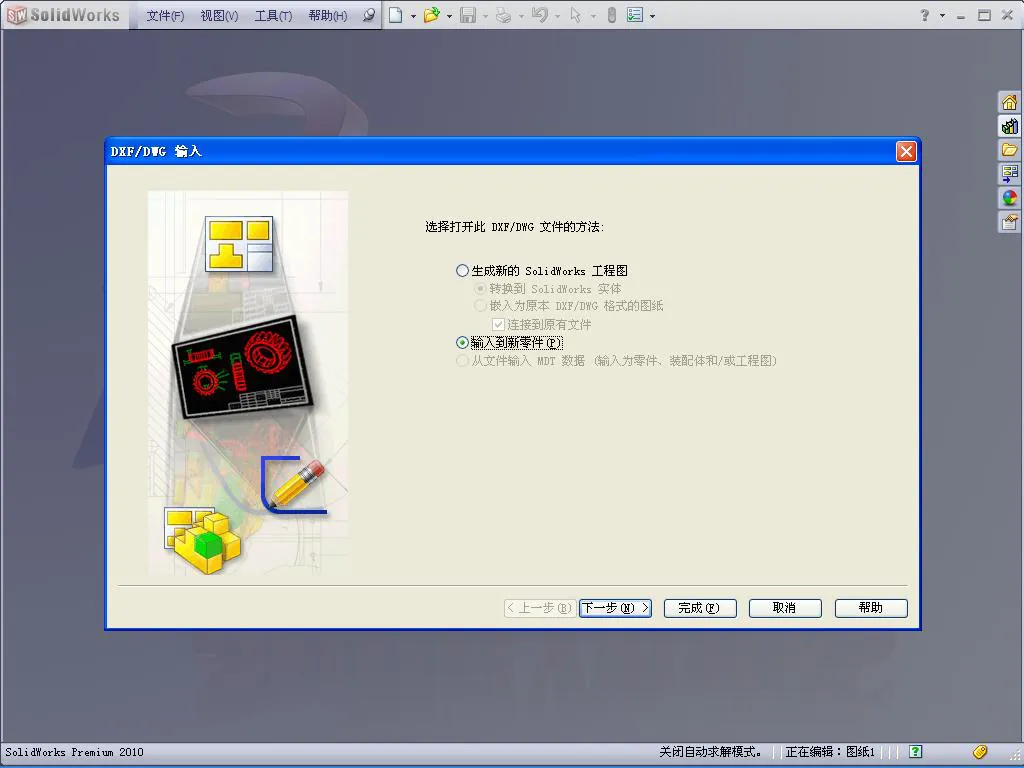This screenshot has height=768, width=1024.
Task: Choose the Select cursor tool
Action: 575,15
